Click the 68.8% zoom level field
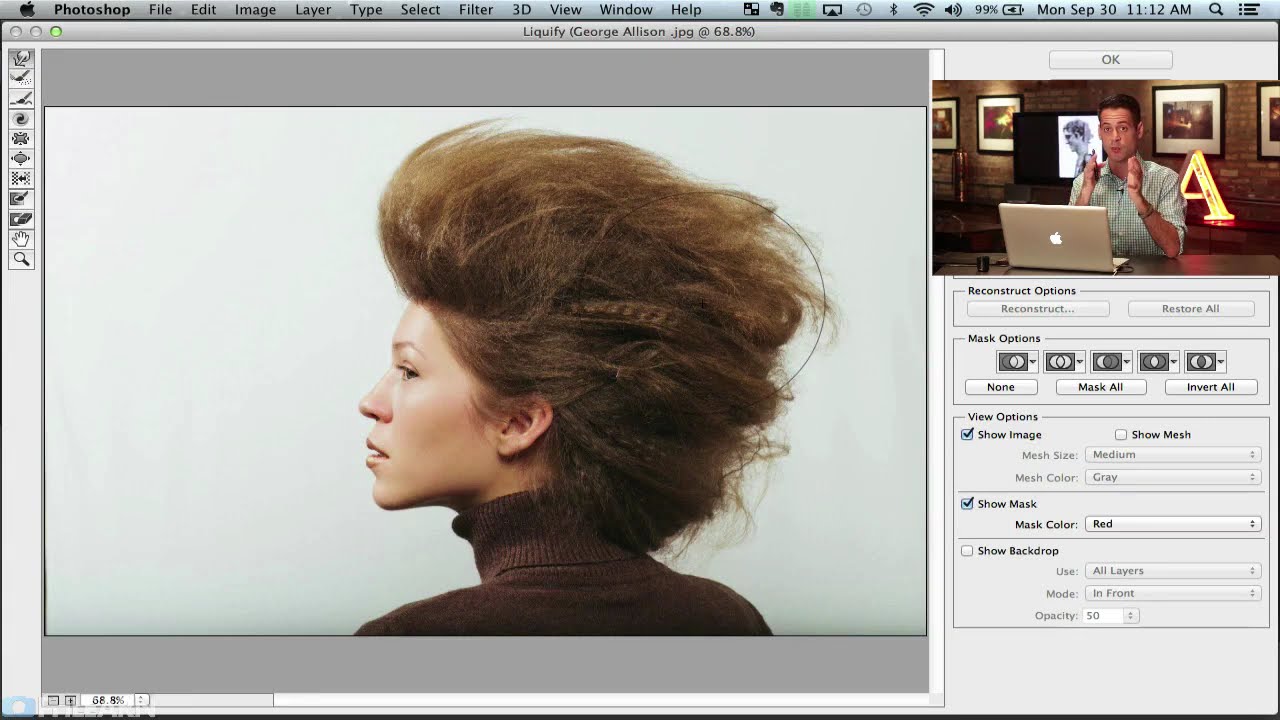 pos(108,700)
